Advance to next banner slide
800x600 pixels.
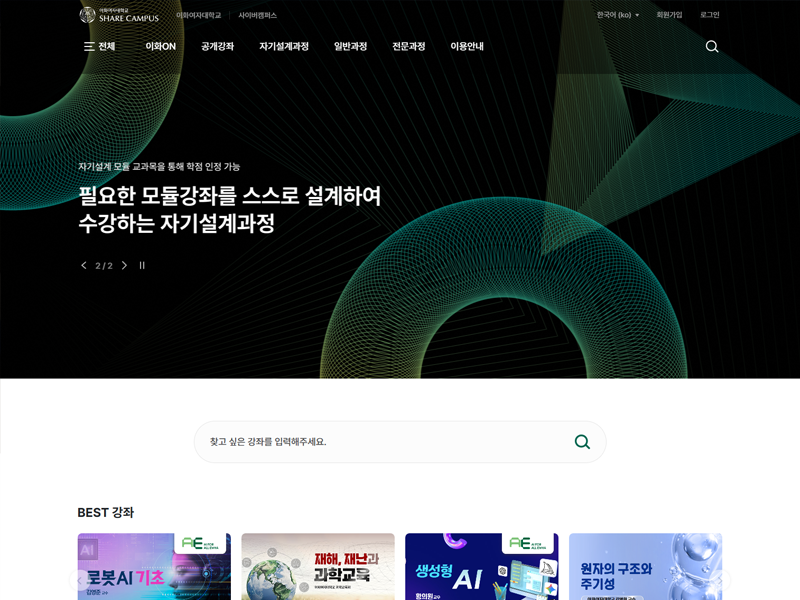[124, 266]
